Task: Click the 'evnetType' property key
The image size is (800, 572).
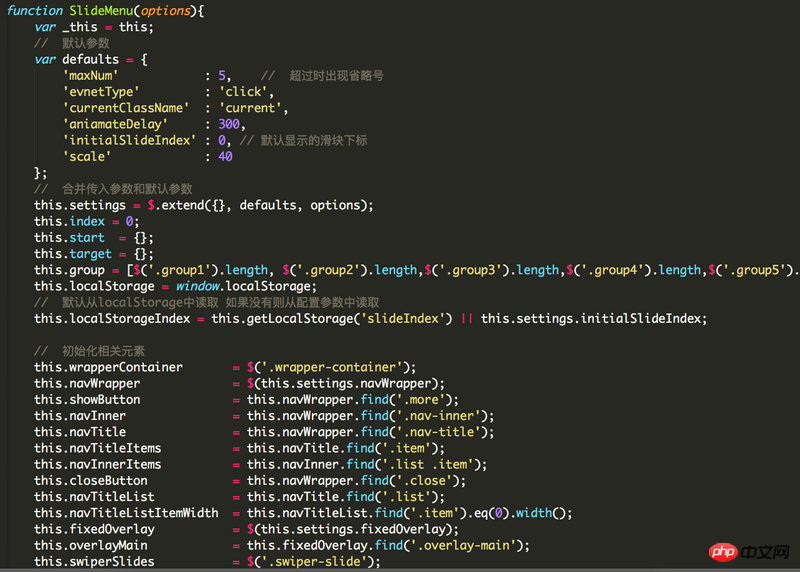Action: coord(101,91)
